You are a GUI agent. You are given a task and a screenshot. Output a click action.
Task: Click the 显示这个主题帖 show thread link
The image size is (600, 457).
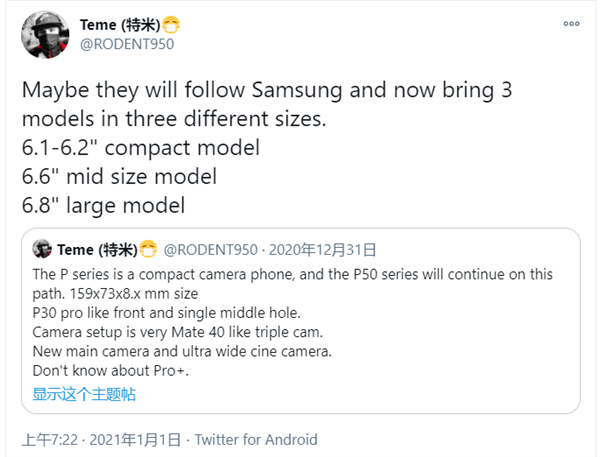pyautogui.click(x=84, y=394)
